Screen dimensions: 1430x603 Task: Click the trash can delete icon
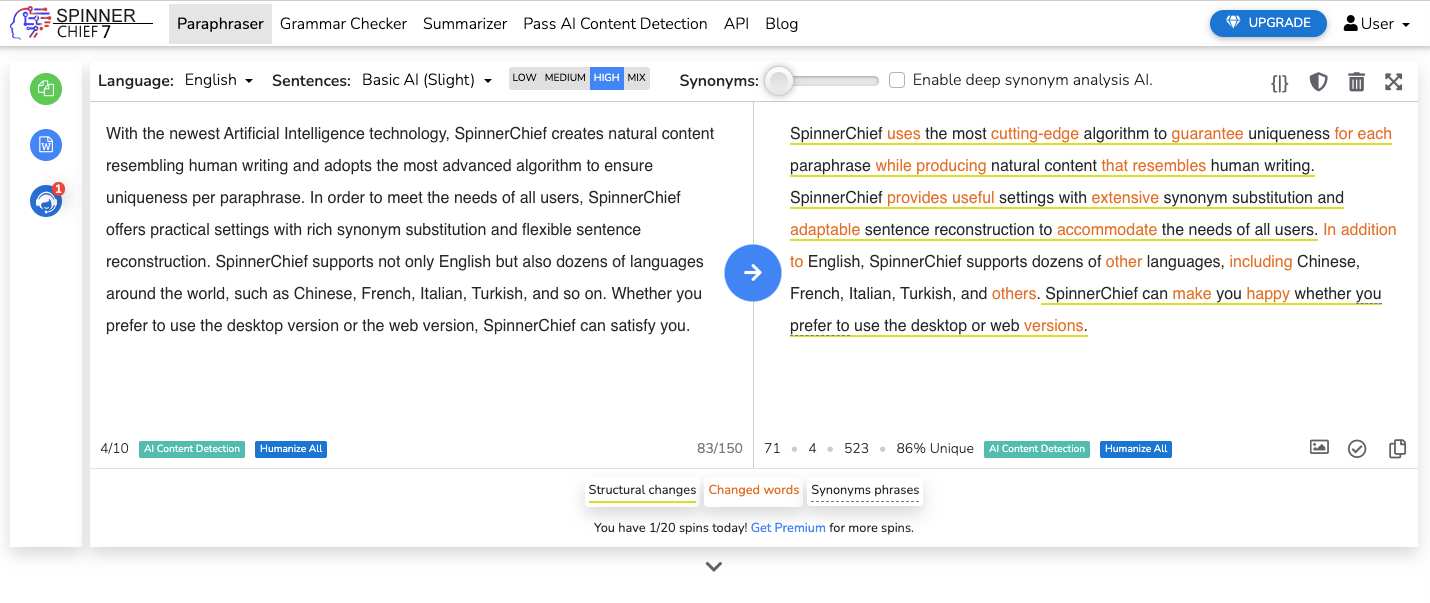click(x=1356, y=82)
